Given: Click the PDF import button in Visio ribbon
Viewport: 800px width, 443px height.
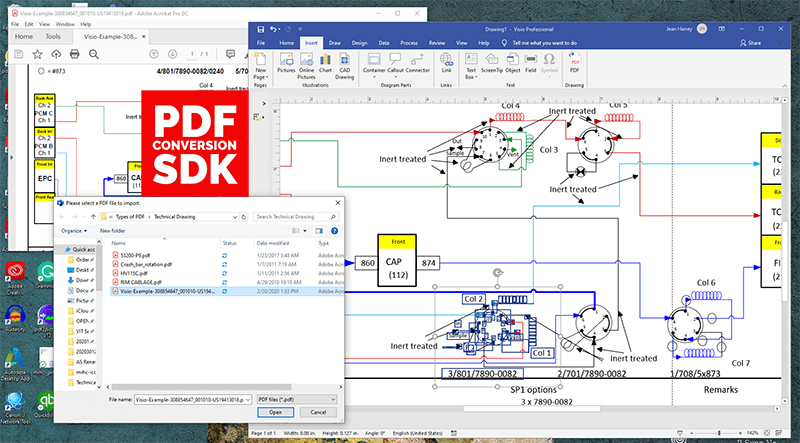Looking at the screenshot, I should [574, 63].
